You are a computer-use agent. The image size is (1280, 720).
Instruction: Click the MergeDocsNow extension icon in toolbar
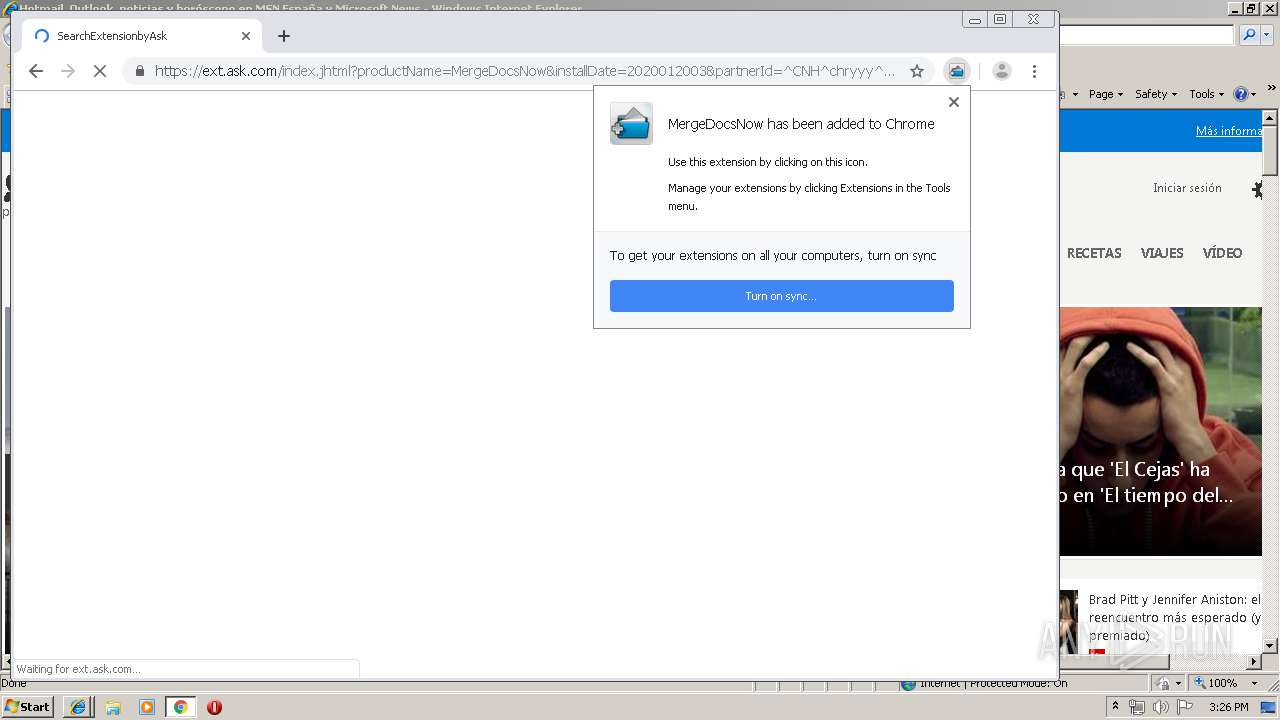[x=957, y=71]
